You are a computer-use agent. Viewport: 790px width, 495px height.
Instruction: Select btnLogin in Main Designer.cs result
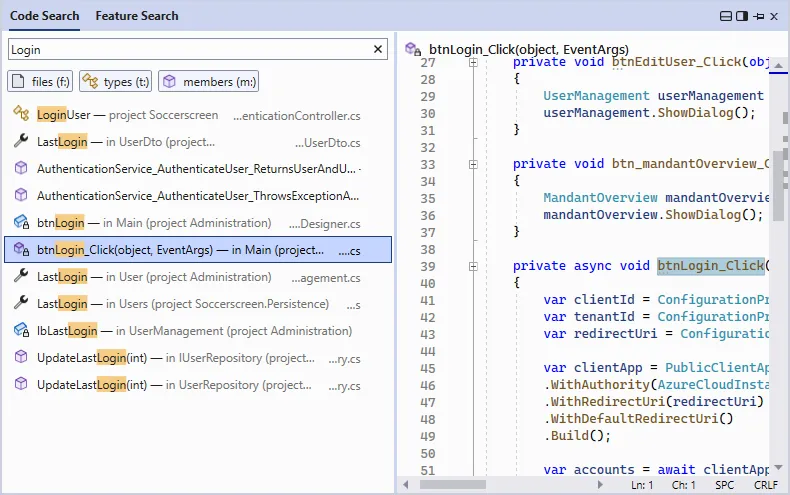(x=198, y=223)
